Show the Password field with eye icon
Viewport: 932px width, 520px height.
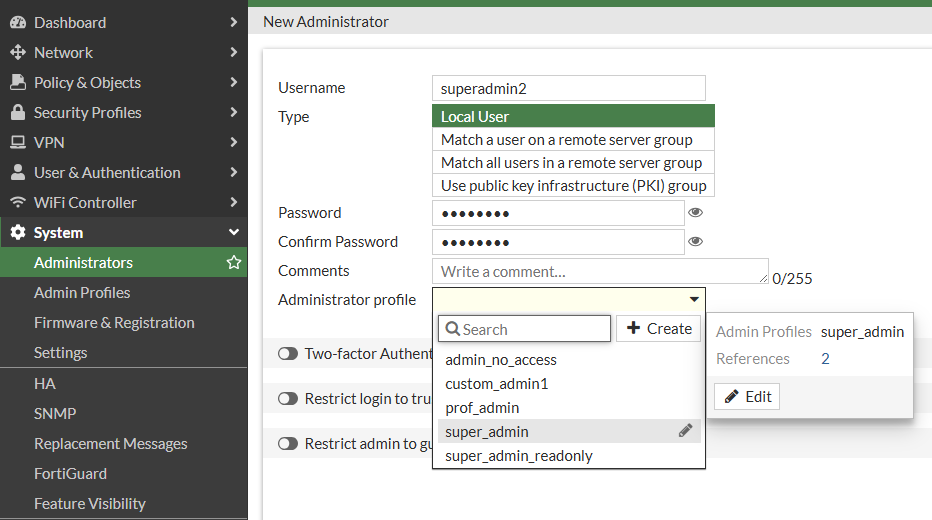click(696, 213)
